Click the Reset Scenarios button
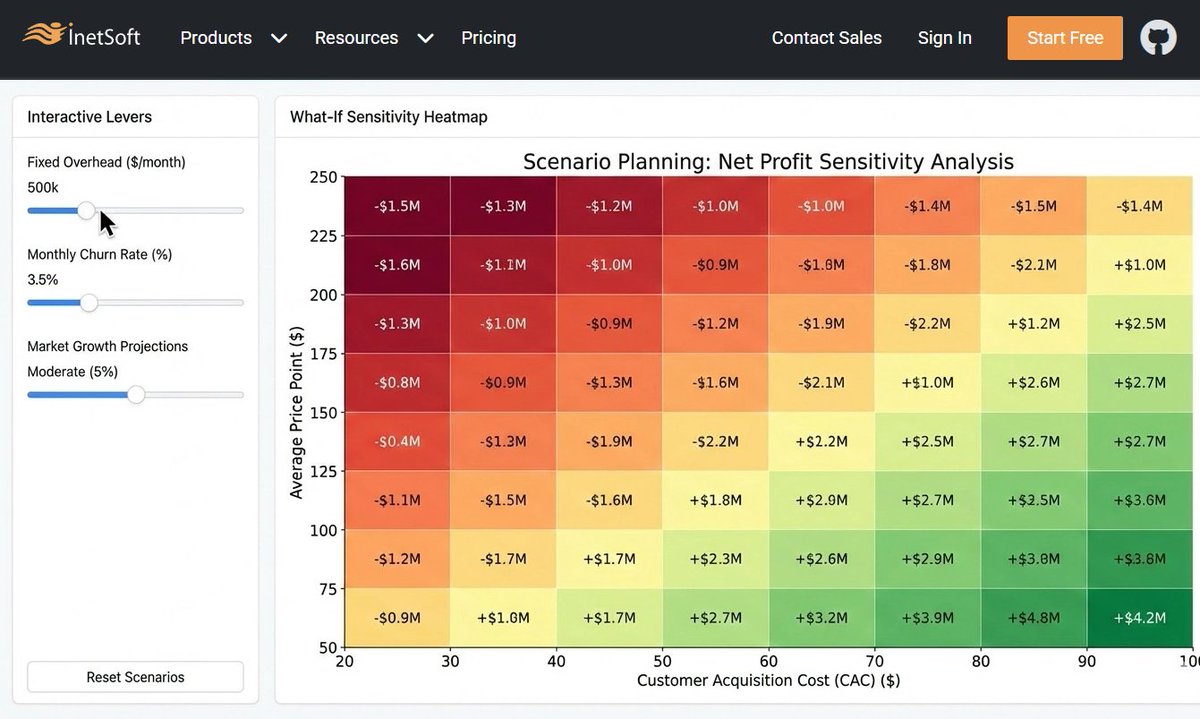 tap(135, 677)
